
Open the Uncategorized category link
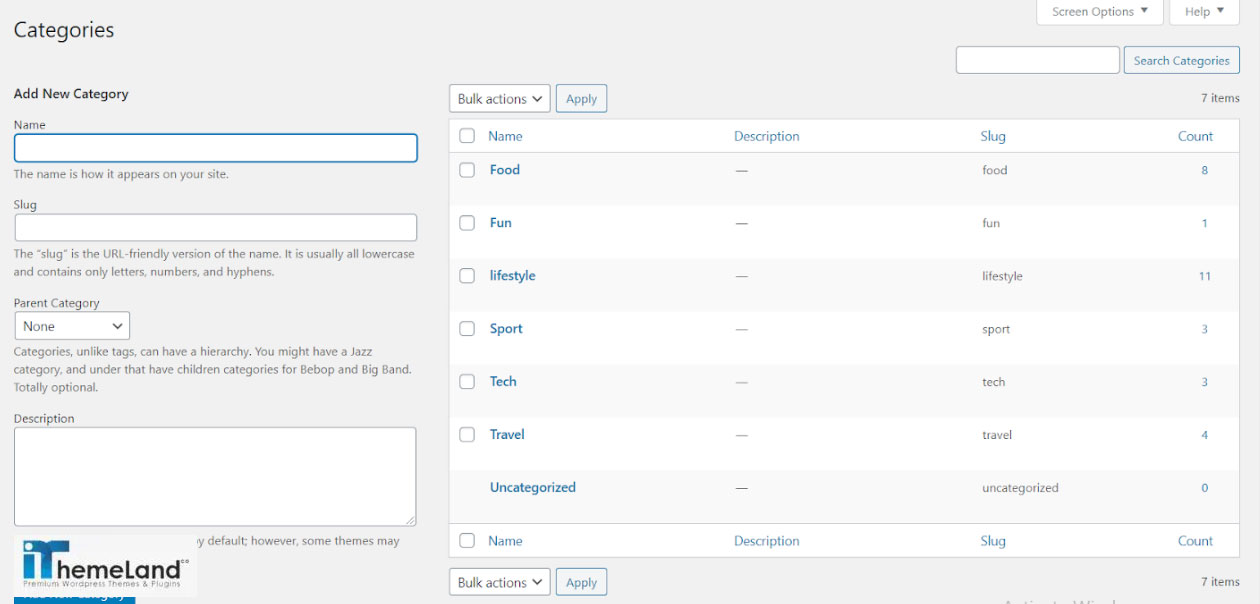pyautogui.click(x=533, y=488)
